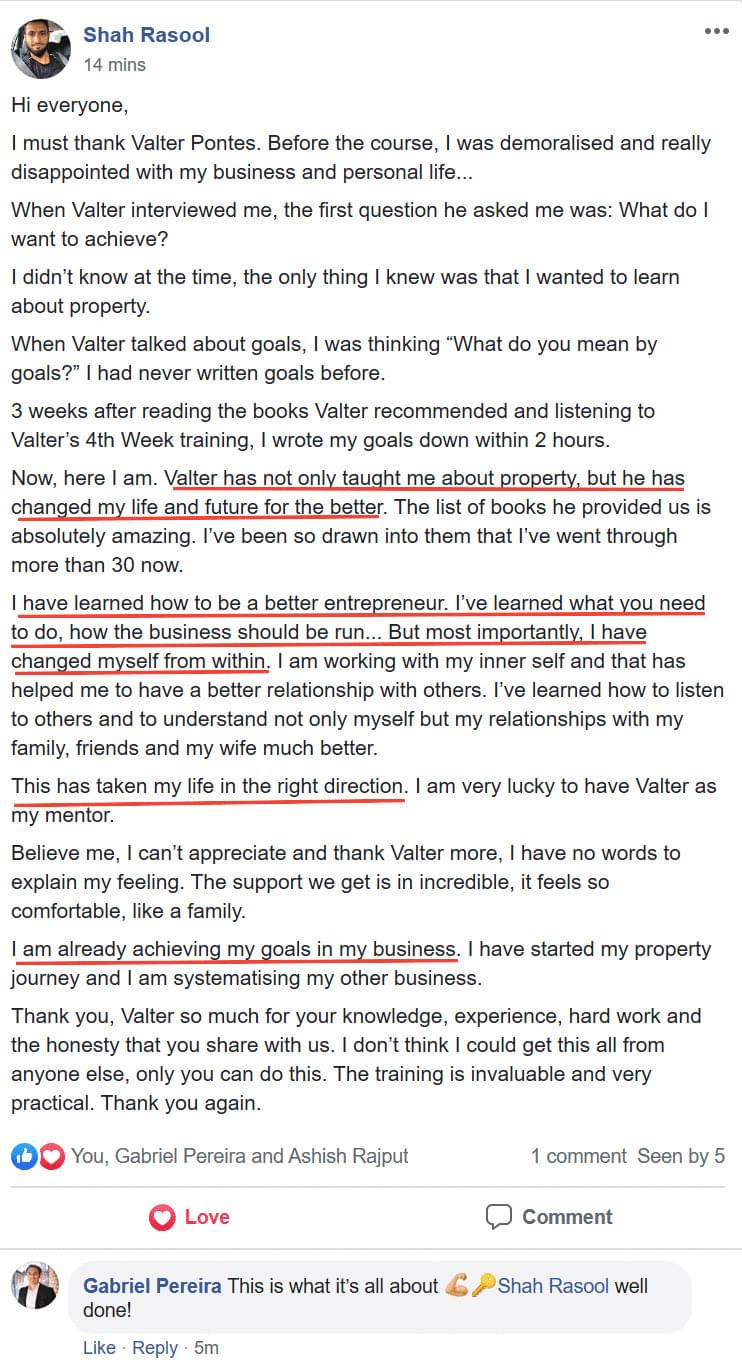This screenshot has width=742, height=1369.
Task: View who reacted: You, Gabriel Pereira and Ashish Rajput
Action: (x=240, y=1156)
